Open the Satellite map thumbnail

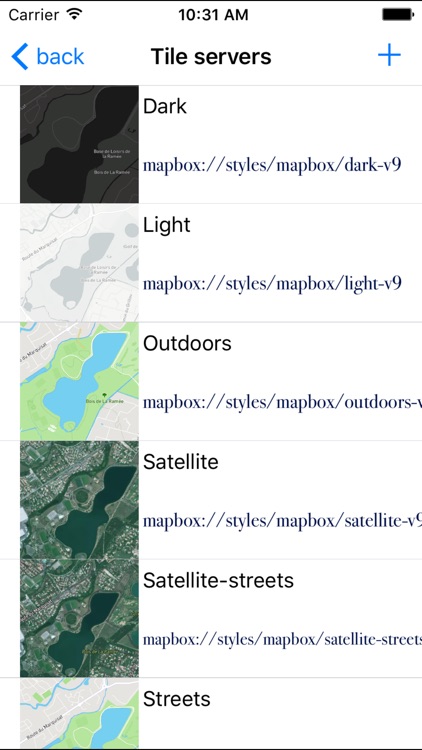(x=79, y=500)
